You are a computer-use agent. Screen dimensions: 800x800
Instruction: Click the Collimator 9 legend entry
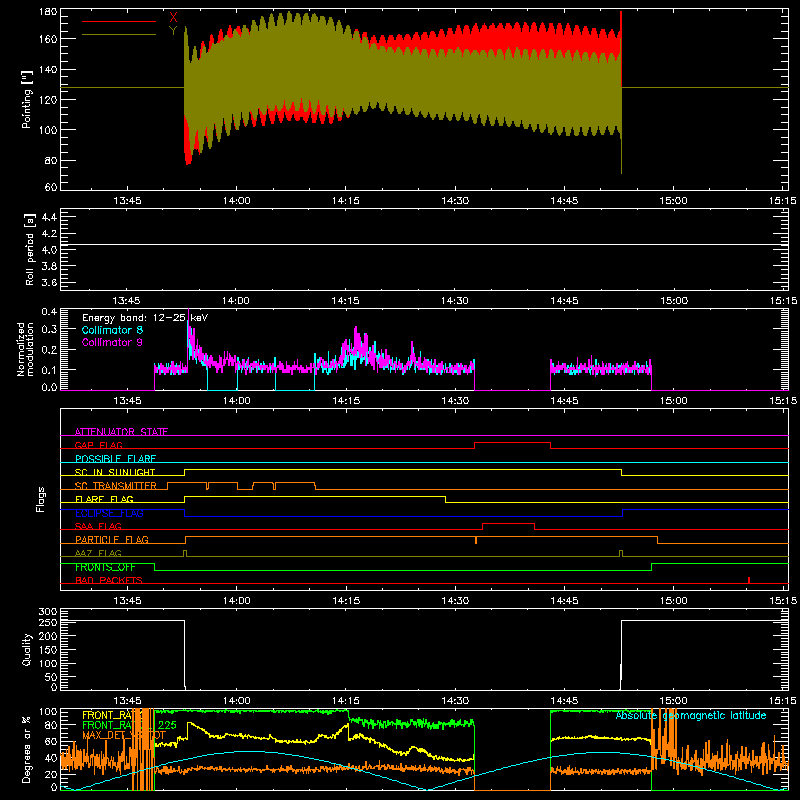[112, 342]
